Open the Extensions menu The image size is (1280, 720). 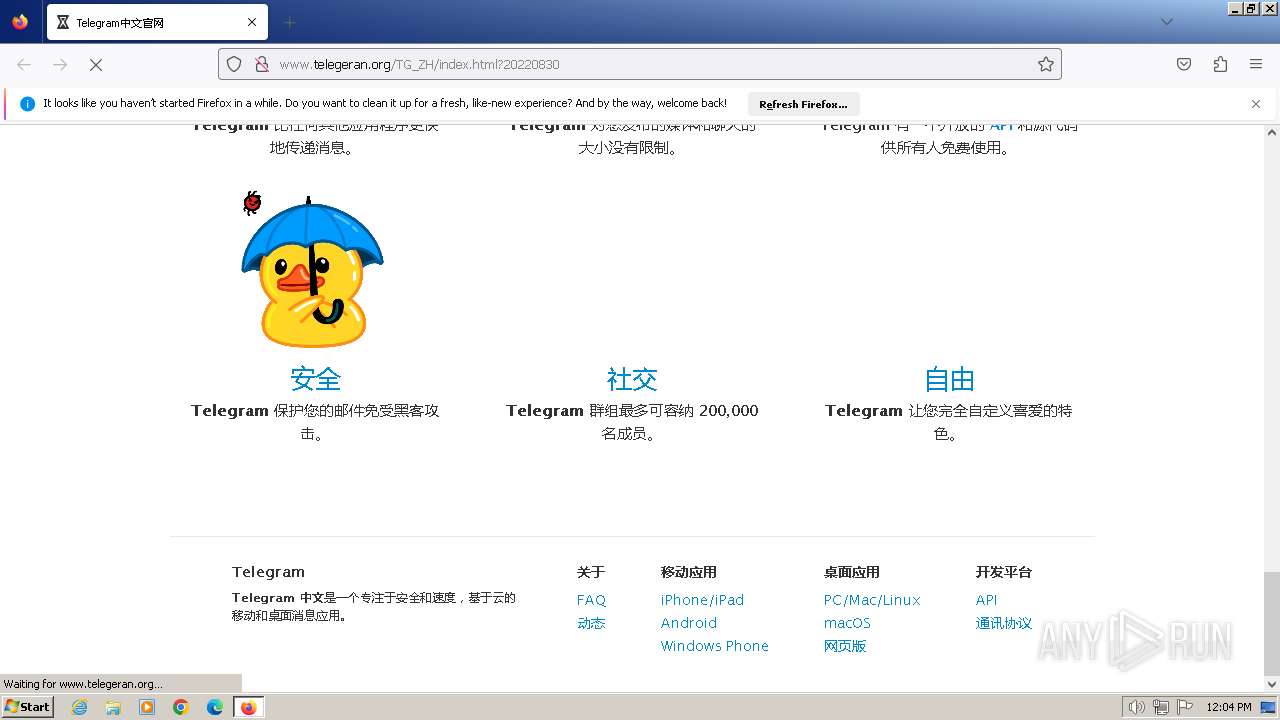(x=1220, y=64)
